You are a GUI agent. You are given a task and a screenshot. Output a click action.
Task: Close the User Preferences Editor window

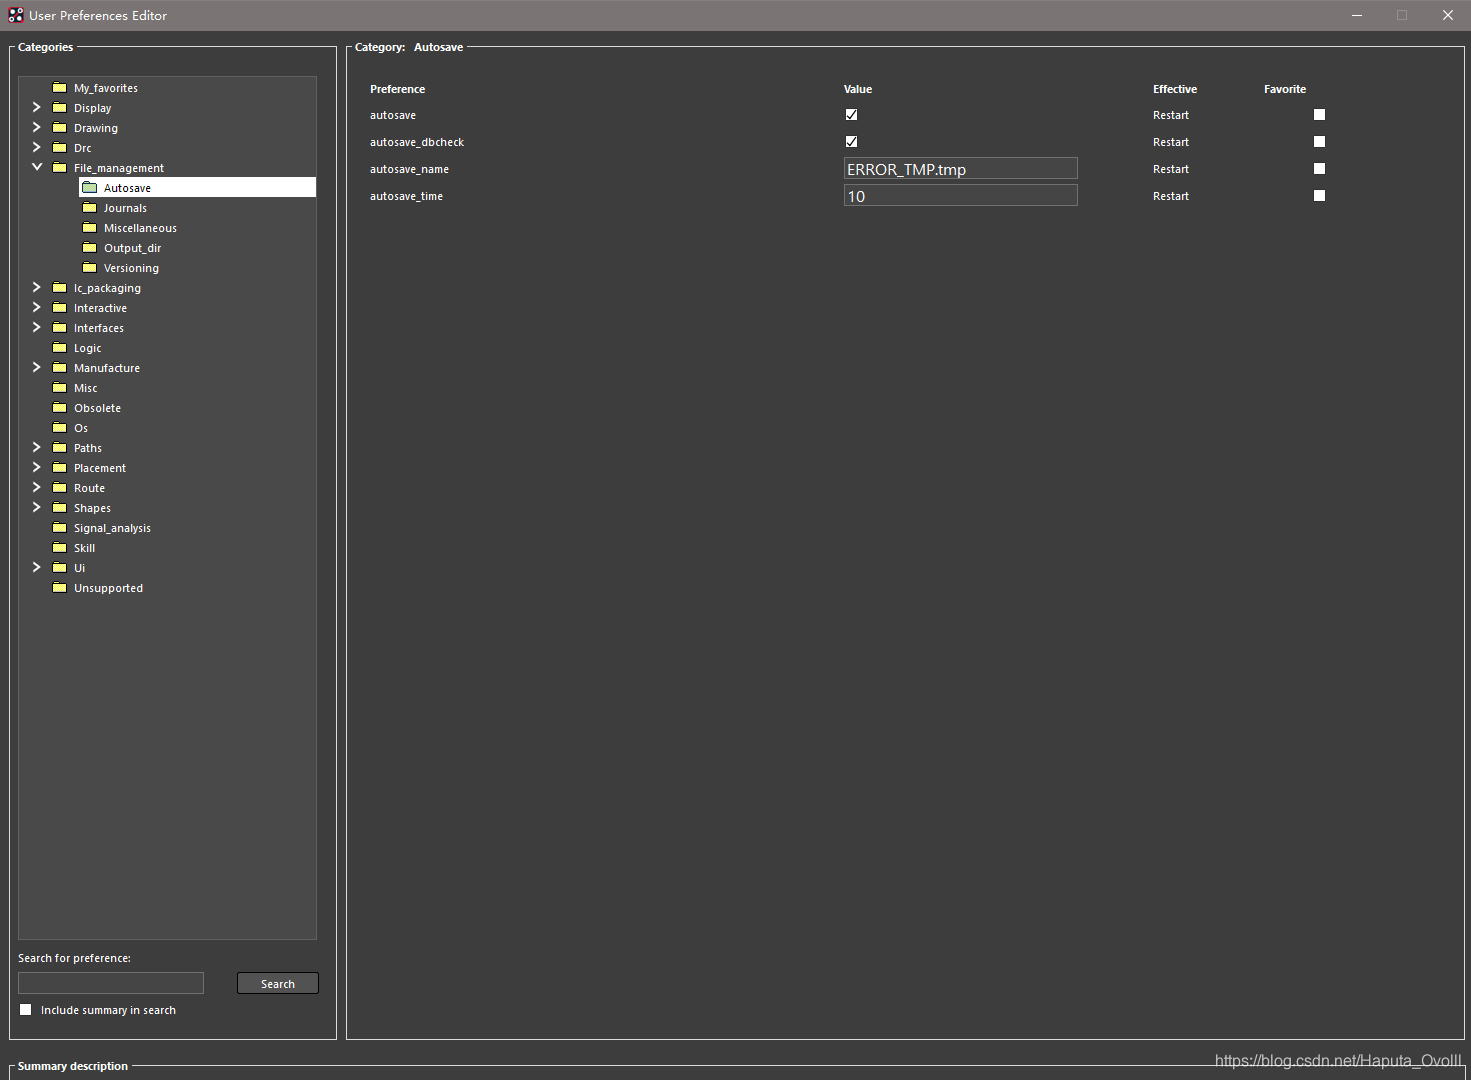coord(1448,15)
